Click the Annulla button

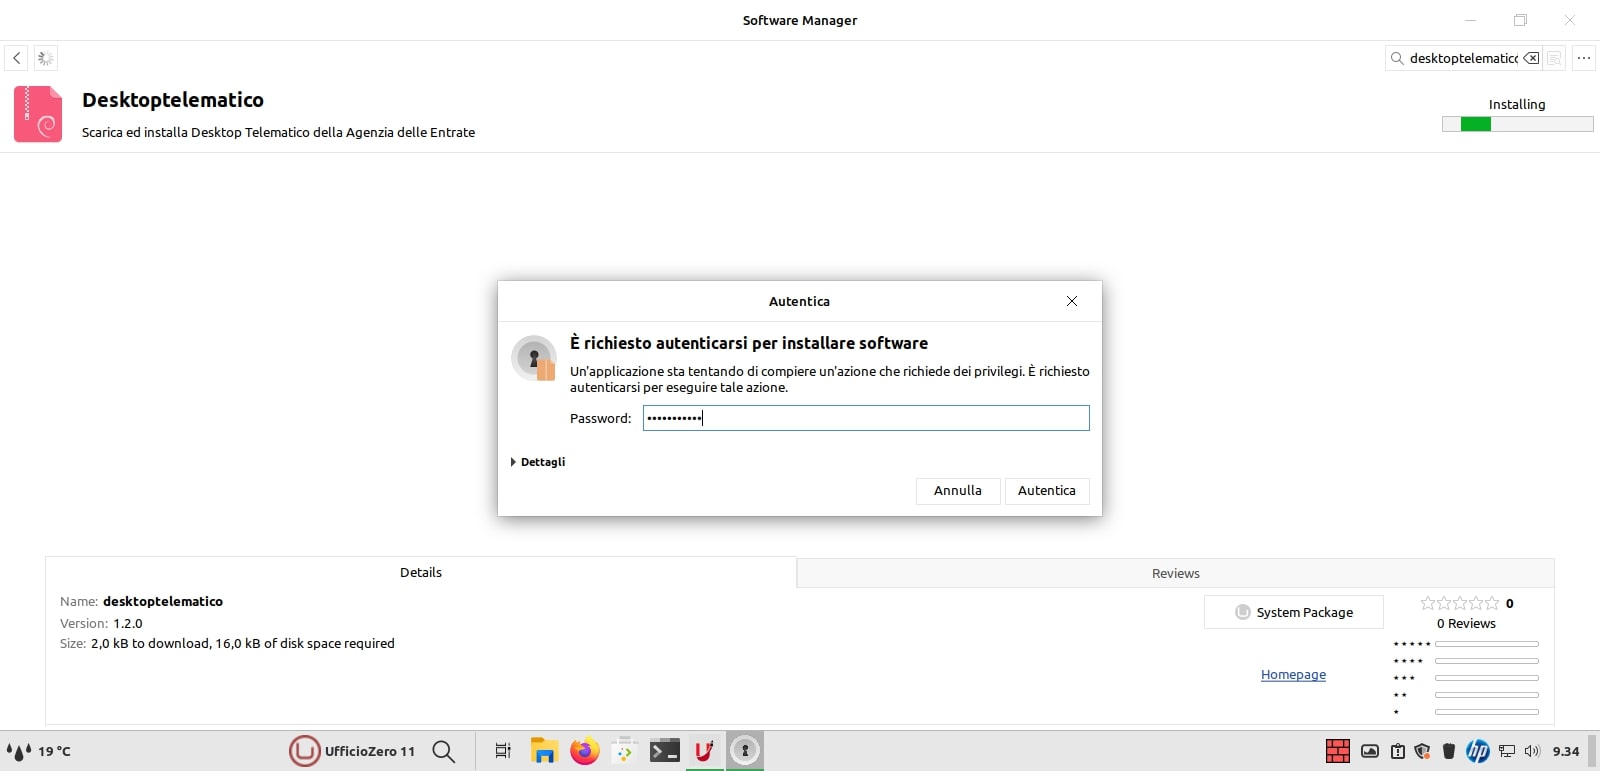pos(958,491)
